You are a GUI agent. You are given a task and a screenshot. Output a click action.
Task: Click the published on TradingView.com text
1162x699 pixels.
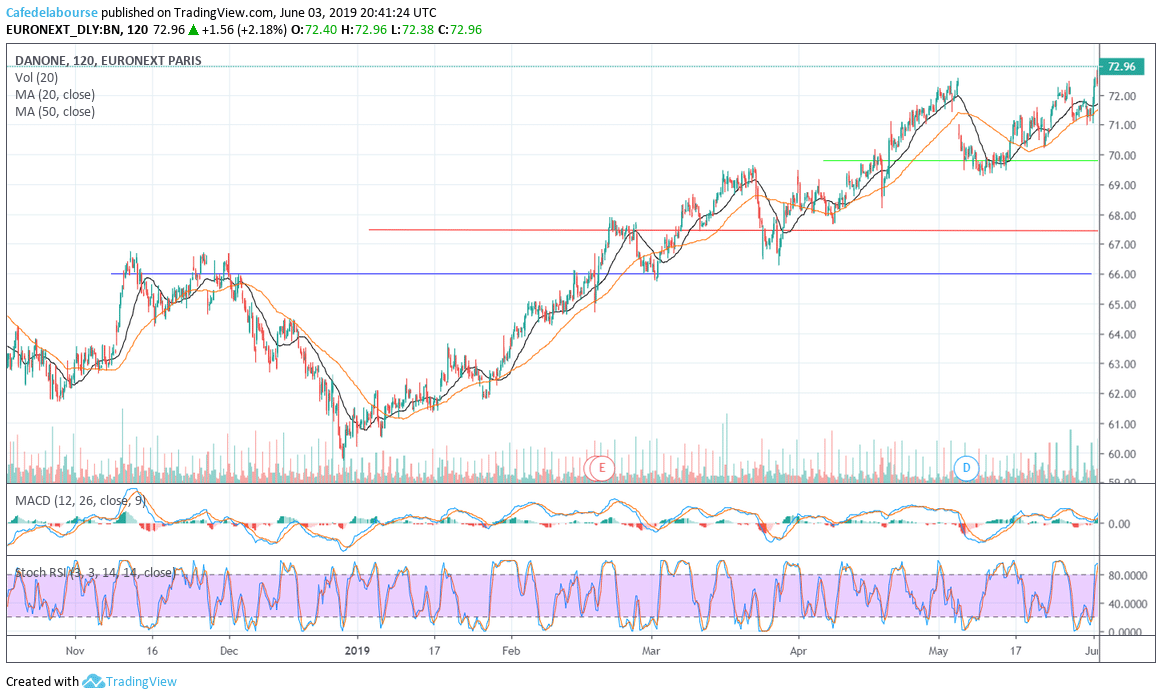tap(186, 13)
